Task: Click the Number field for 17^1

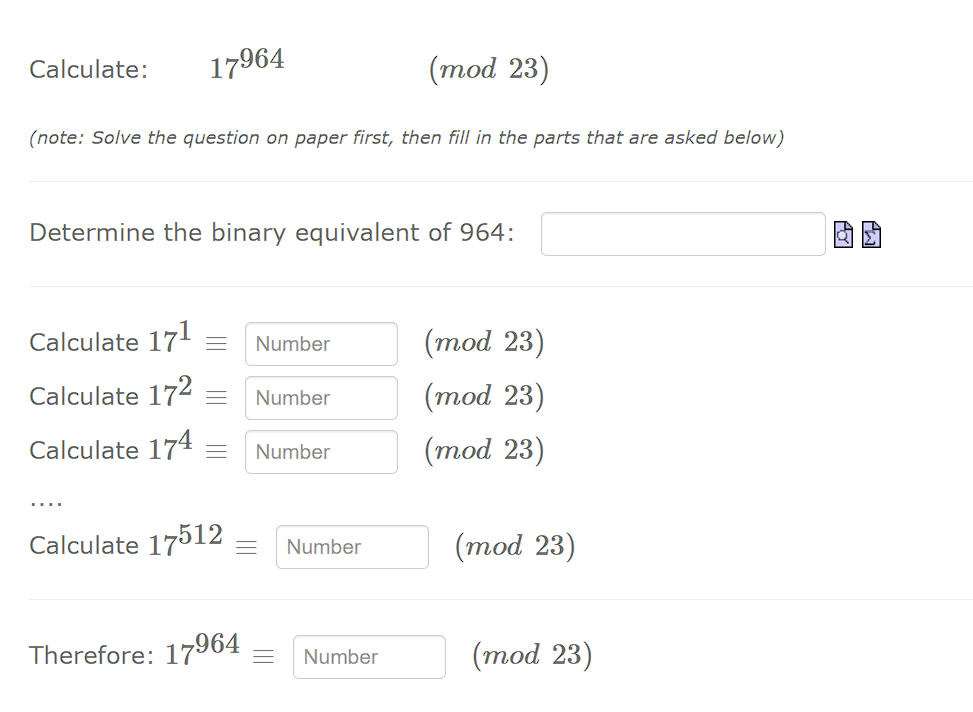Action: tap(320, 343)
